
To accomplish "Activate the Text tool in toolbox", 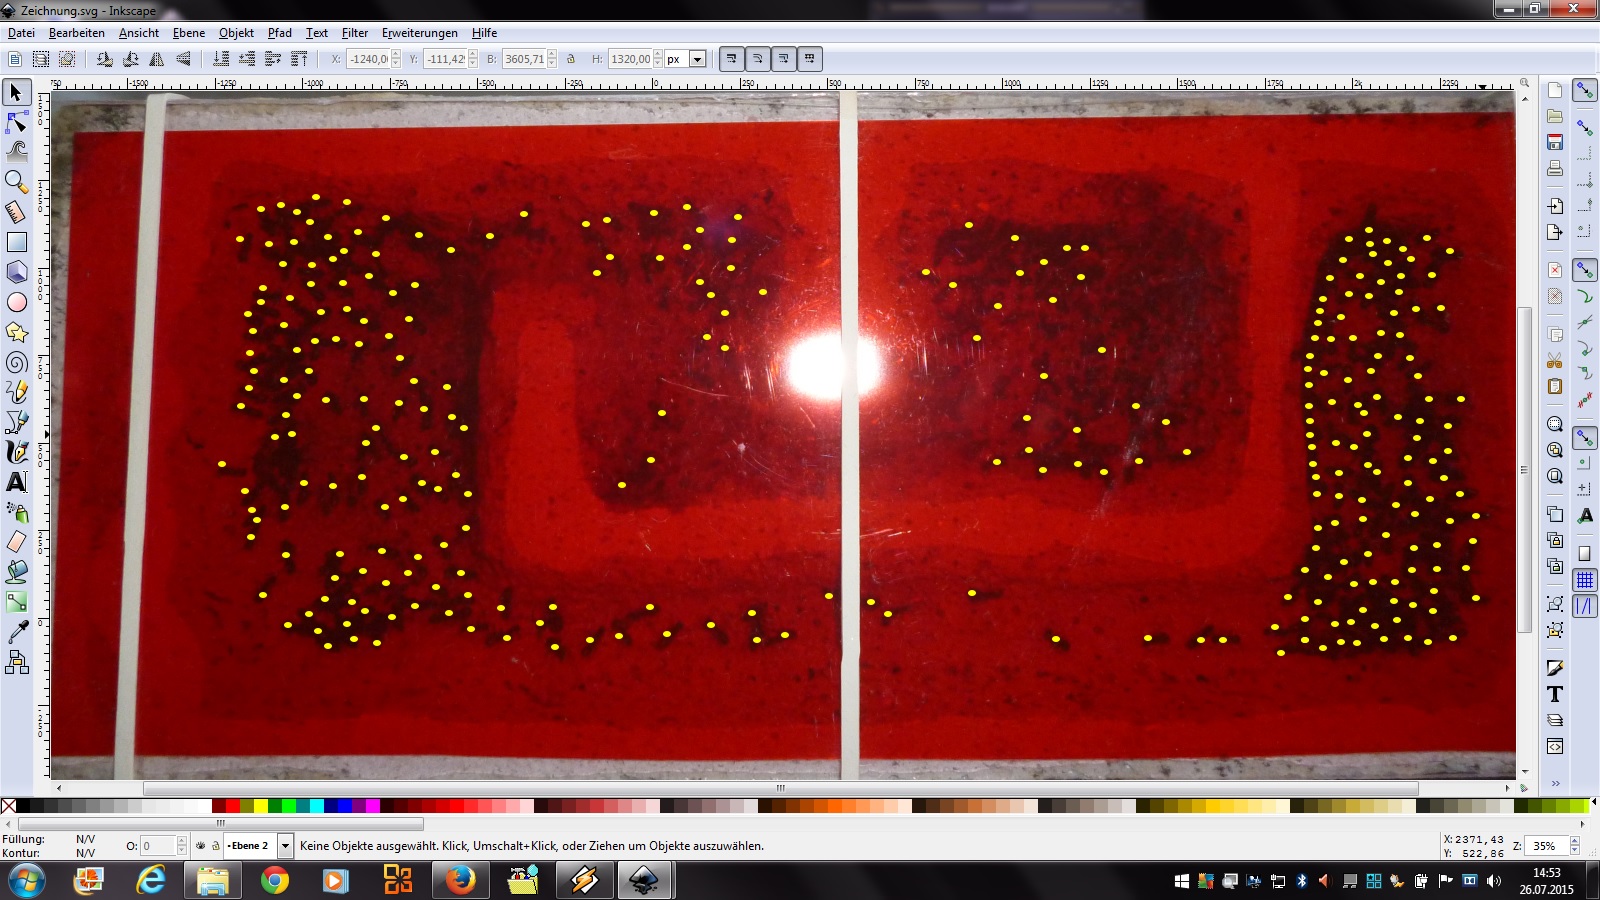I will (x=17, y=482).
